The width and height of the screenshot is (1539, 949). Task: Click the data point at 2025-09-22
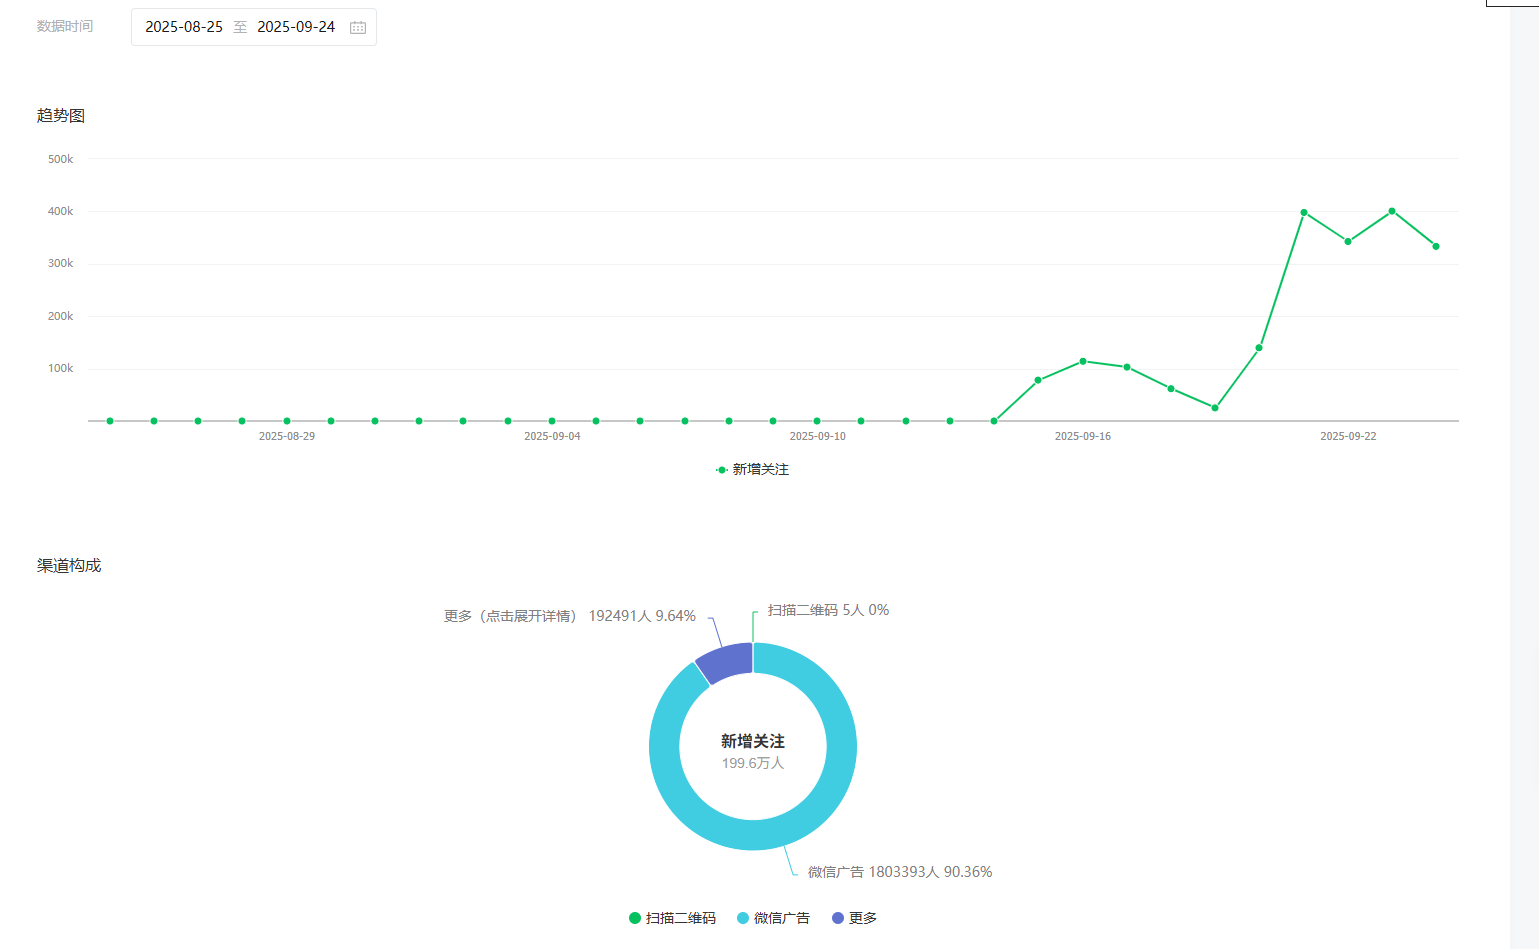point(1348,241)
